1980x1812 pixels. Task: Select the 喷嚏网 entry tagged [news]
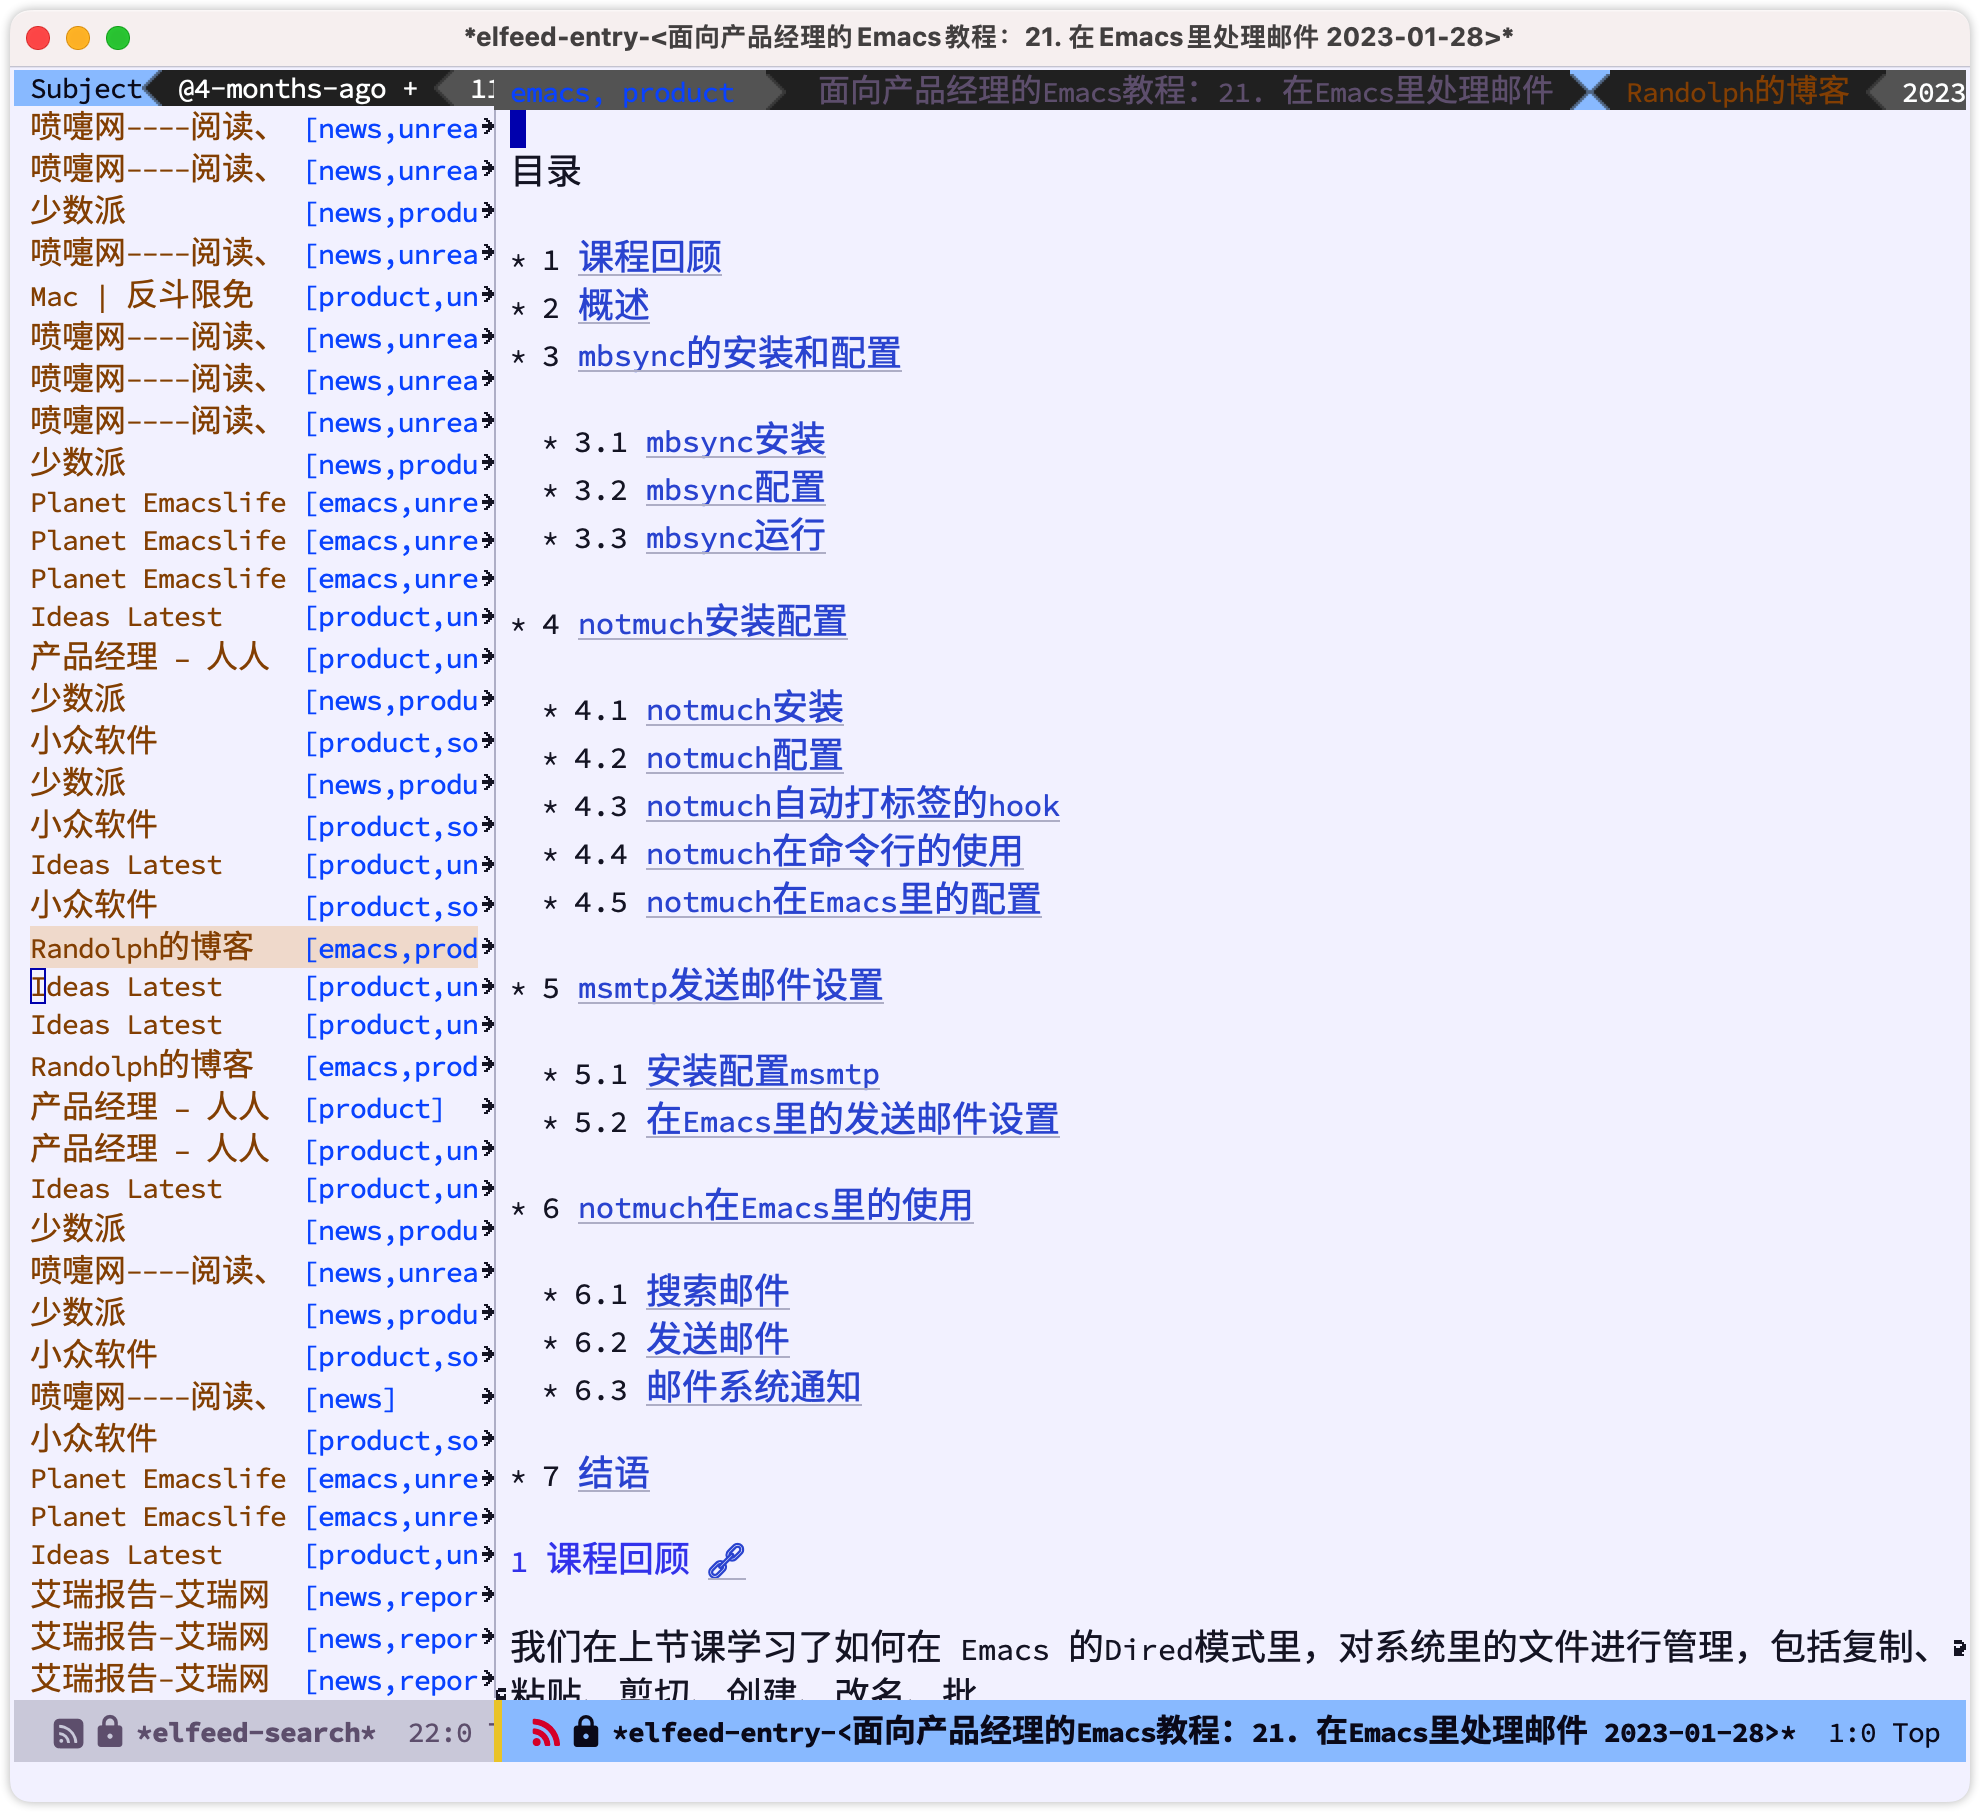click(254, 1398)
